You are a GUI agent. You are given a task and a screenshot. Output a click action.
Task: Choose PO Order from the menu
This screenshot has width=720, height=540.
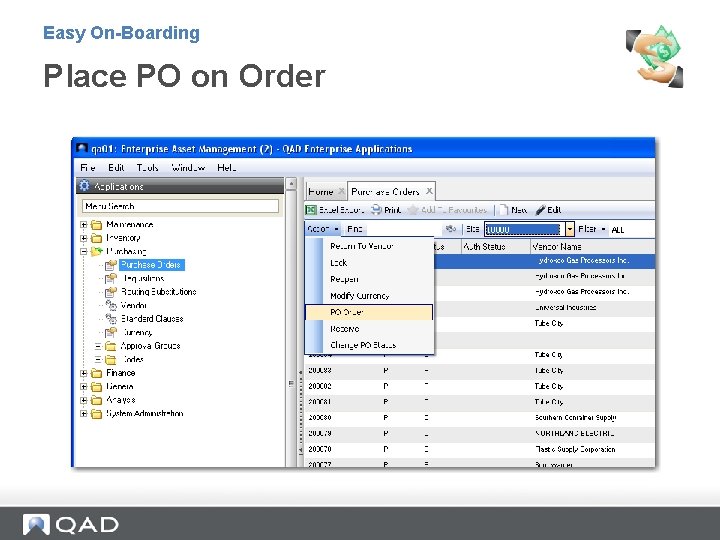[370, 312]
